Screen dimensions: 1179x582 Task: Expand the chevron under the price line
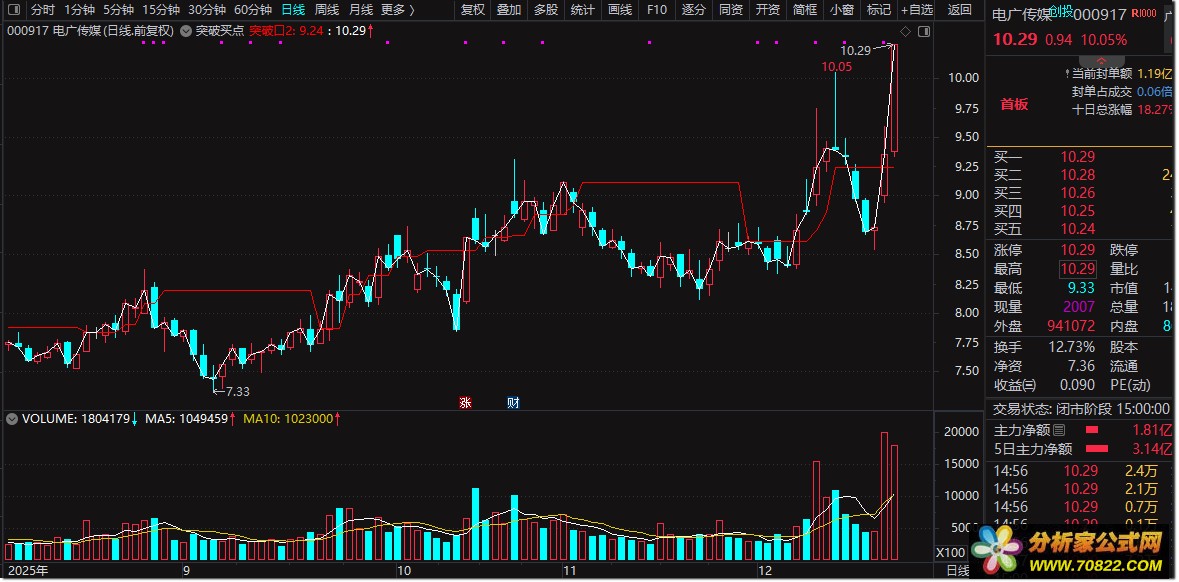pyautogui.click(x=1102, y=60)
